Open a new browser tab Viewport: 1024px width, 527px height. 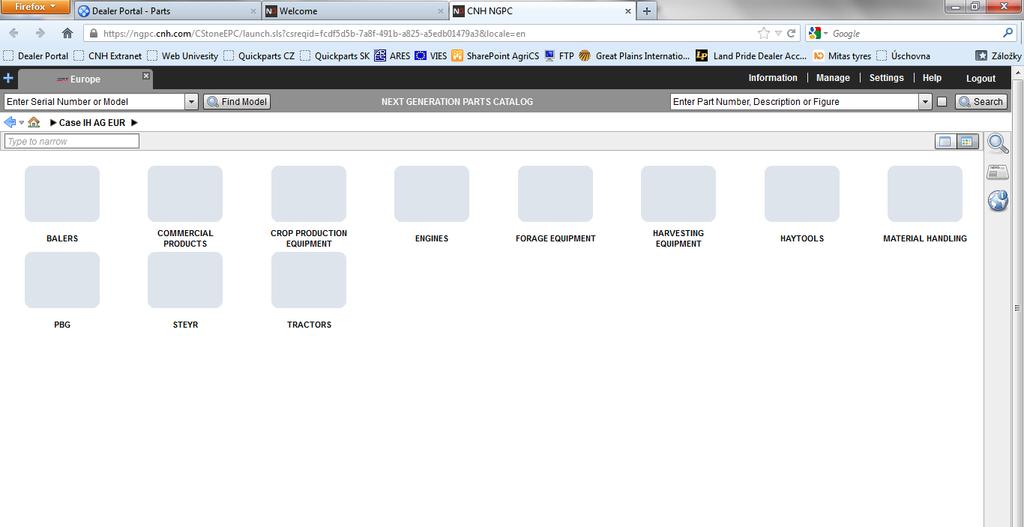(x=647, y=11)
